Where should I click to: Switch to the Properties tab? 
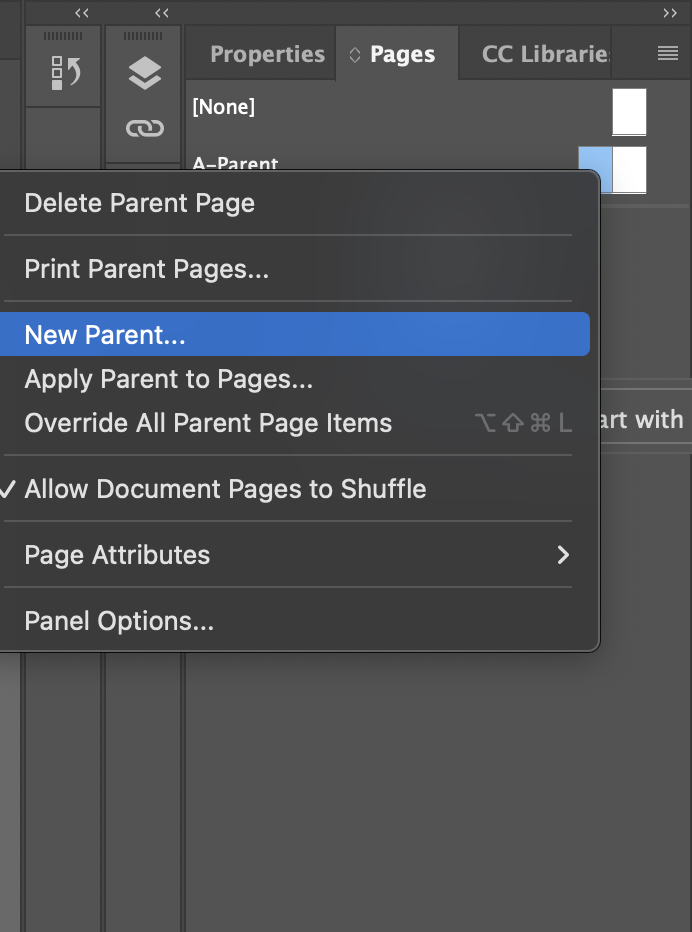[268, 54]
